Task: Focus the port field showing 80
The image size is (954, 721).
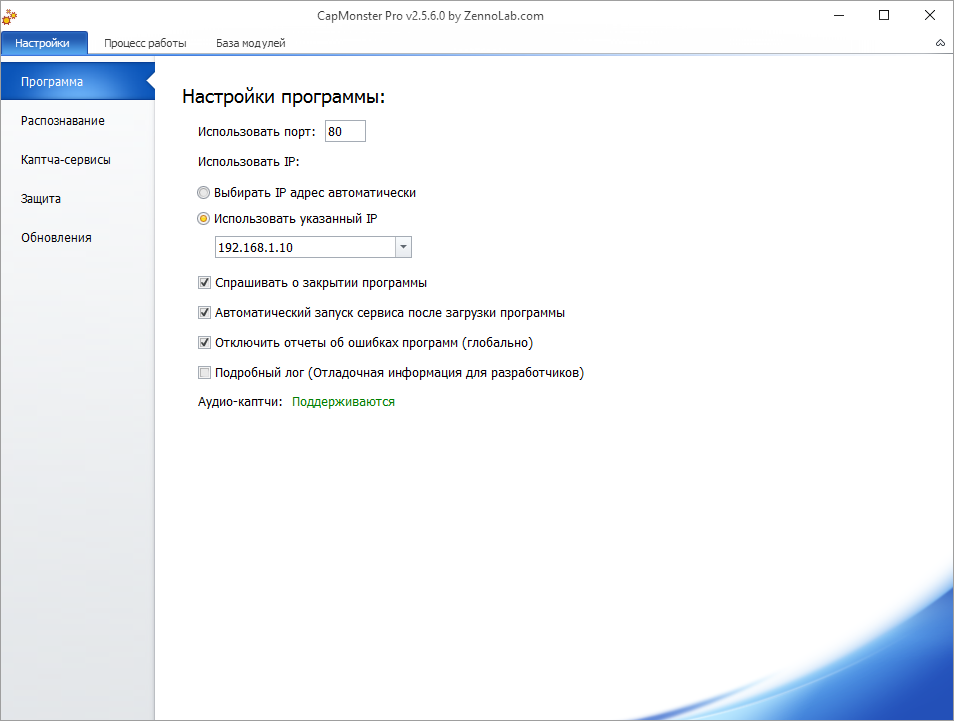Action: click(x=345, y=131)
